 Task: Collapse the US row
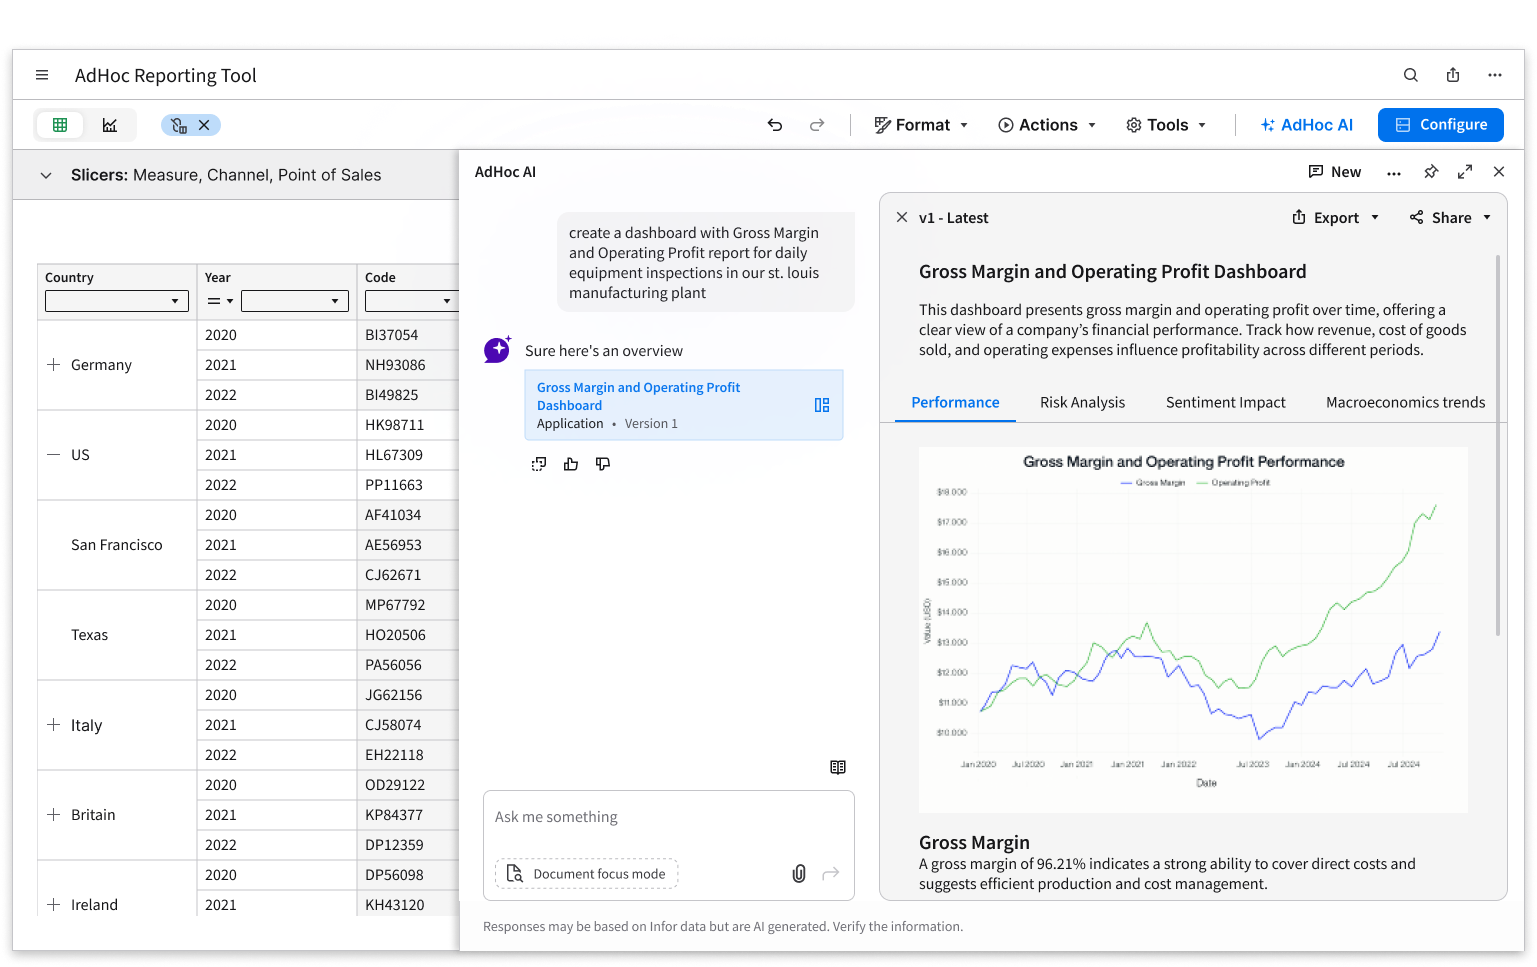pyautogui.click(x=54, y=455)
